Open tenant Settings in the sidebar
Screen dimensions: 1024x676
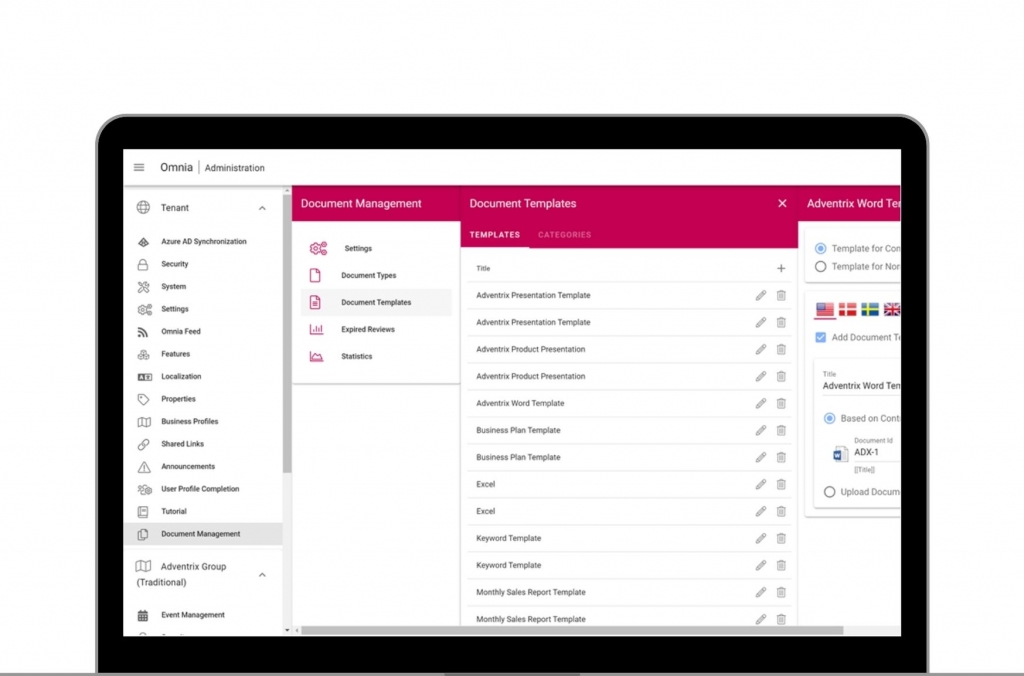(203, 309)
